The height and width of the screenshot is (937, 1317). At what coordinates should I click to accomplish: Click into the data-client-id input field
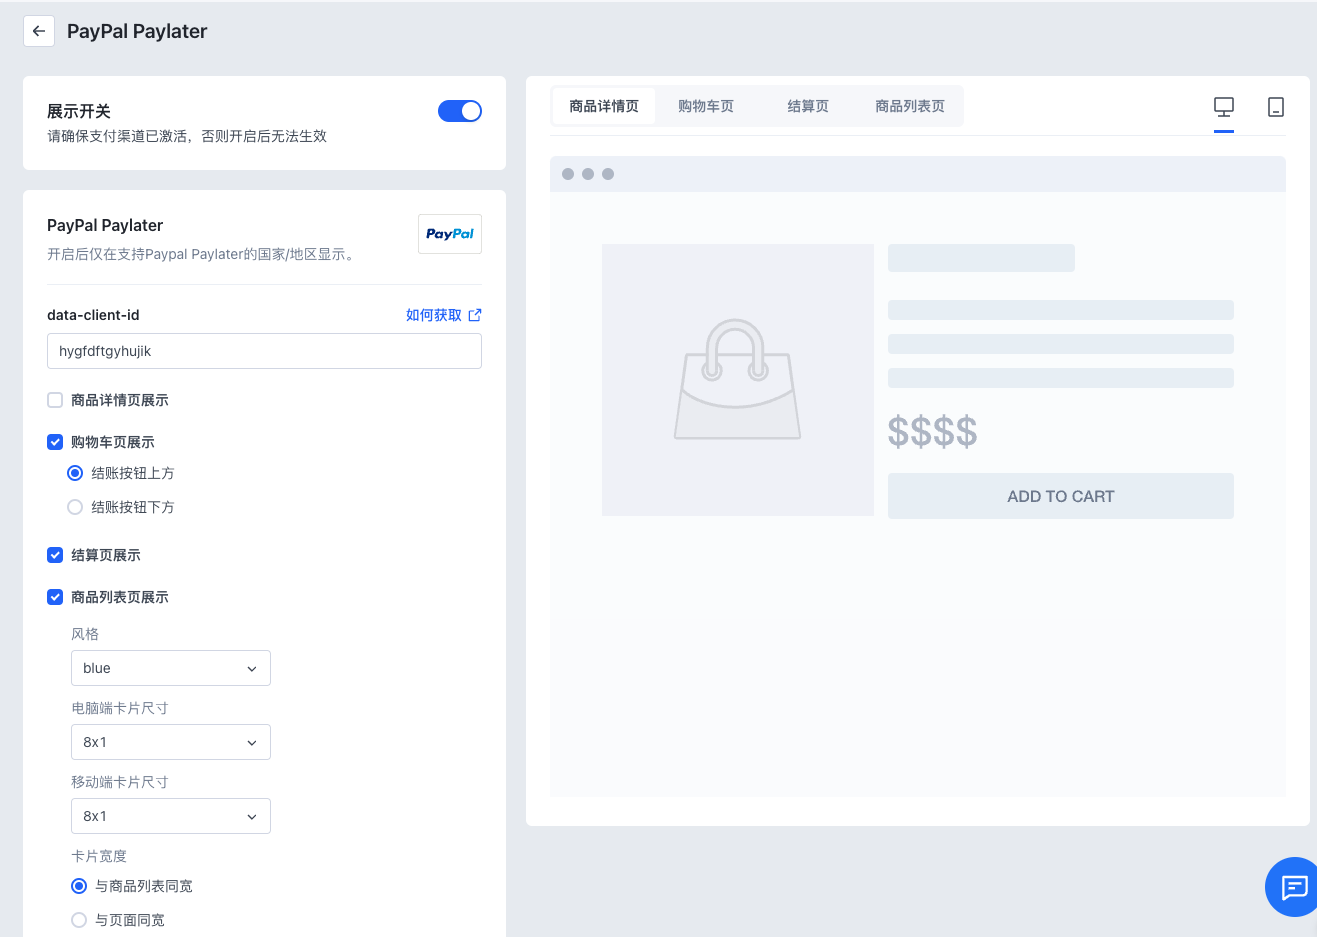[264, 351]
